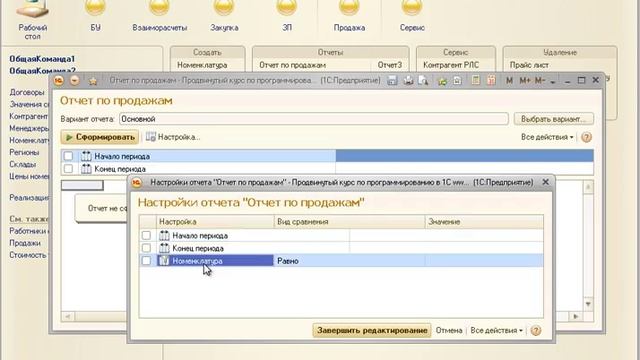Click the 1C main menu icon in report window
The image size is (640, 360).
59,80
